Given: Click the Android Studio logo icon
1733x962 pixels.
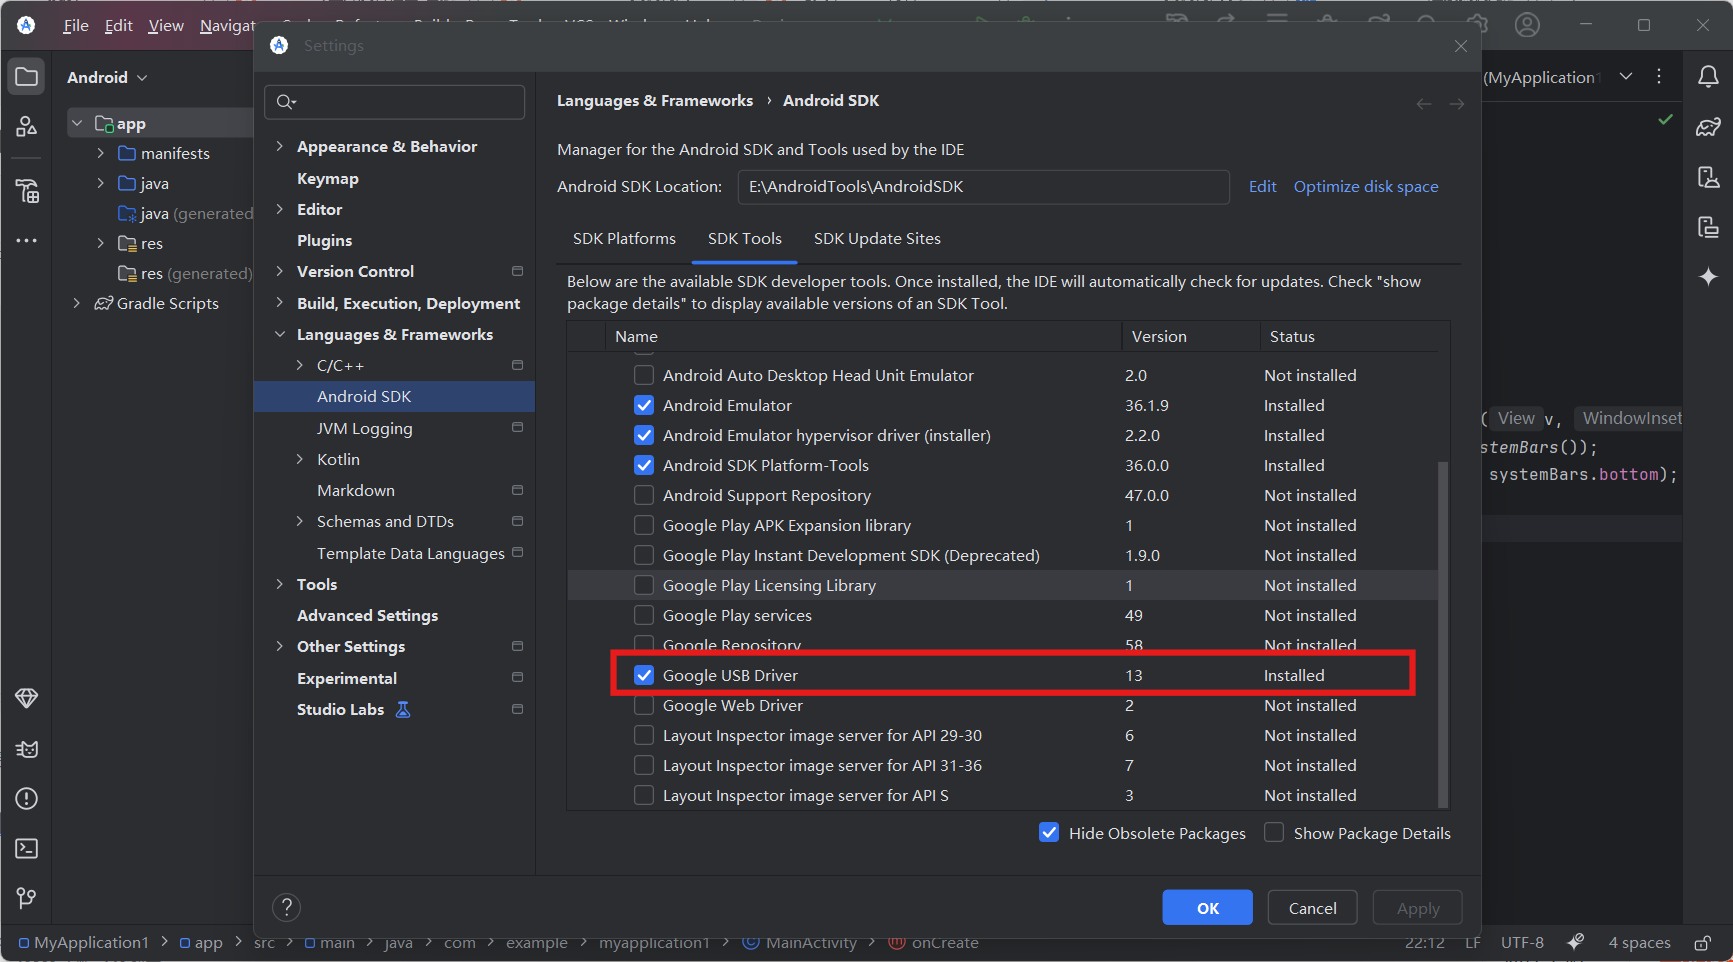Looking at the screenshot, I should [x=27, y=25].
